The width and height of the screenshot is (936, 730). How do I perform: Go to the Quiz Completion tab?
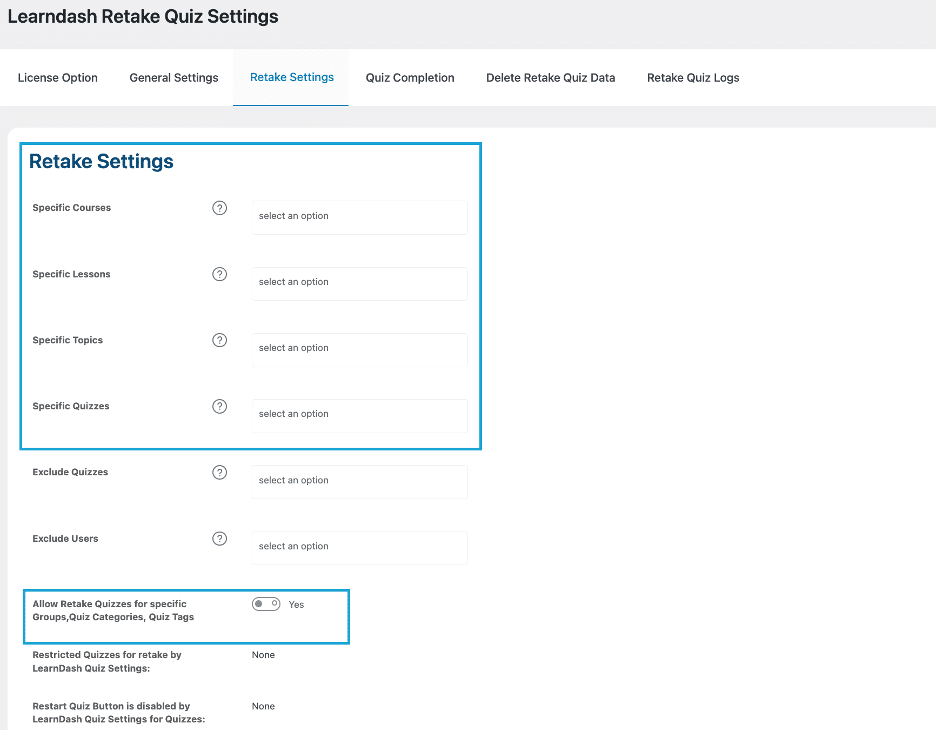410,78
